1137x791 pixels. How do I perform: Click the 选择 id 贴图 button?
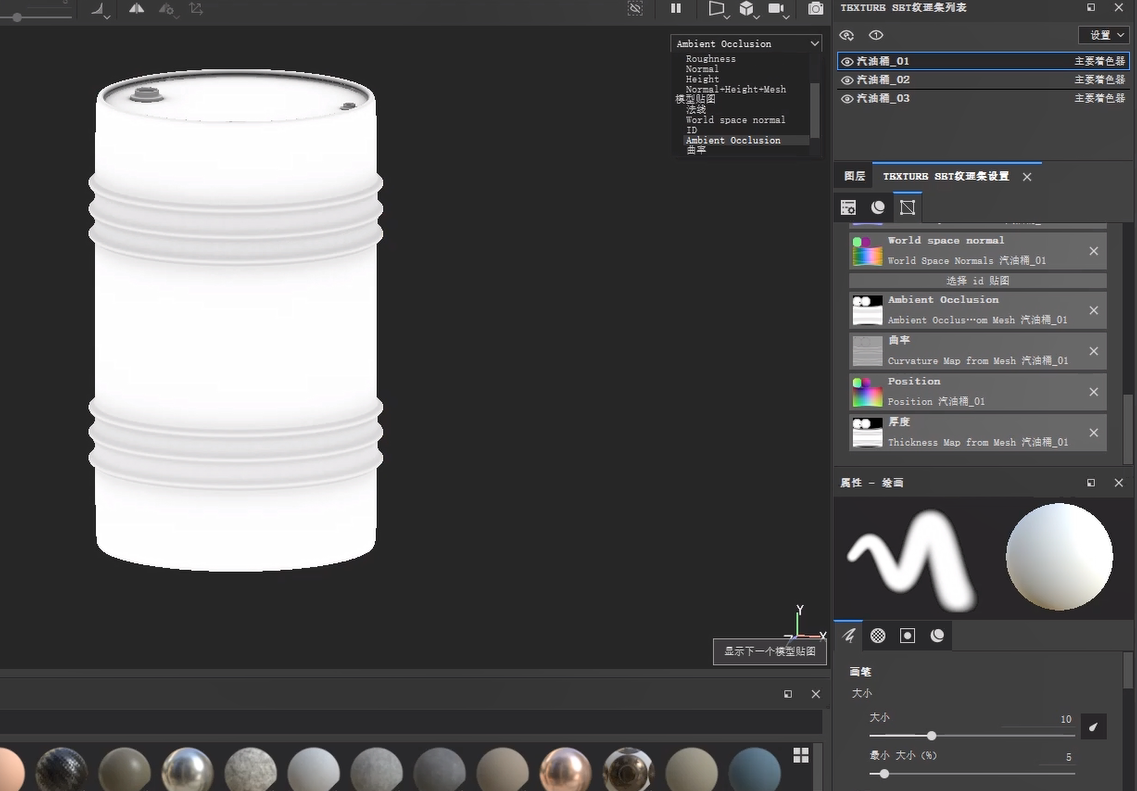[x=977, y=281]
